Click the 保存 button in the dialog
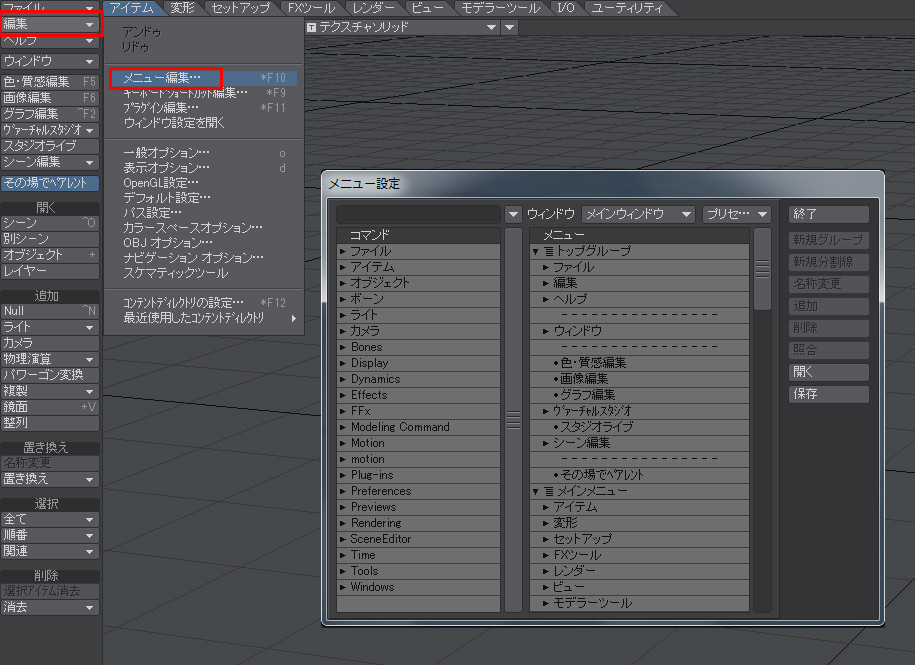The image size is (915, 665). [x=828, y=394]
